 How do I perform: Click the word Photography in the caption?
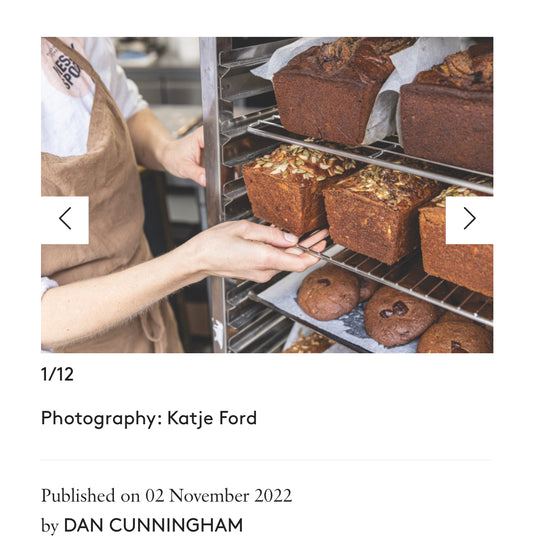99,418
